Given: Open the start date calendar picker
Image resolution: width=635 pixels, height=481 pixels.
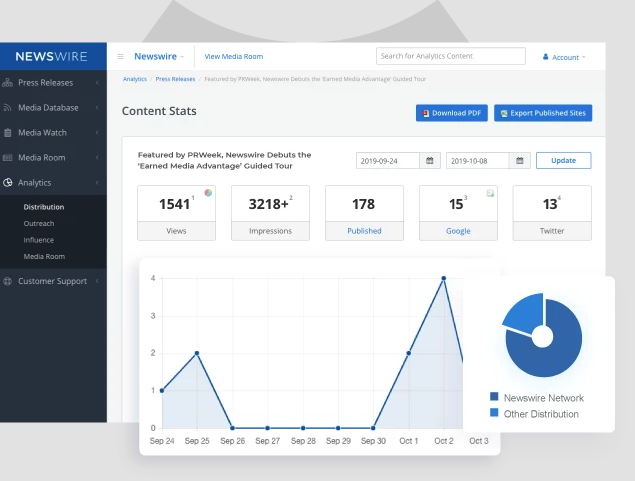Looking at the screenshot, I should pyautogui.click(x=430, y=161).
